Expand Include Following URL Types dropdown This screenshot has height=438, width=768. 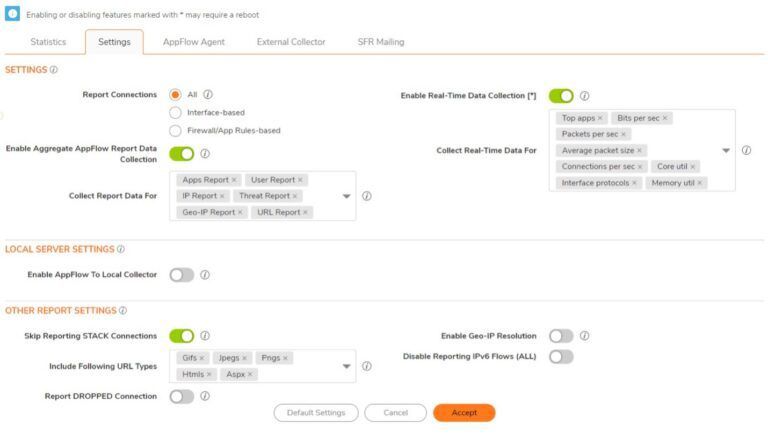(346, 366)
